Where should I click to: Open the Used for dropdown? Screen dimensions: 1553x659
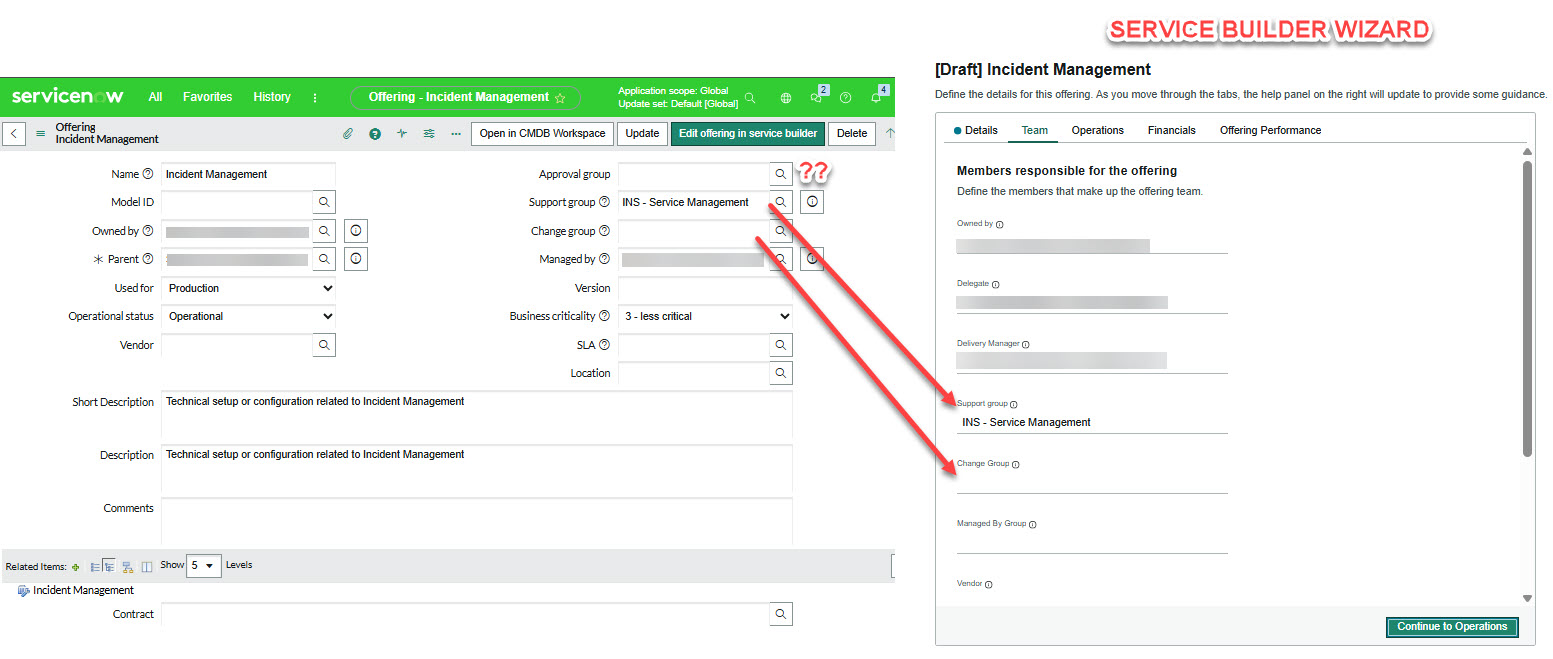click(248, 288)
